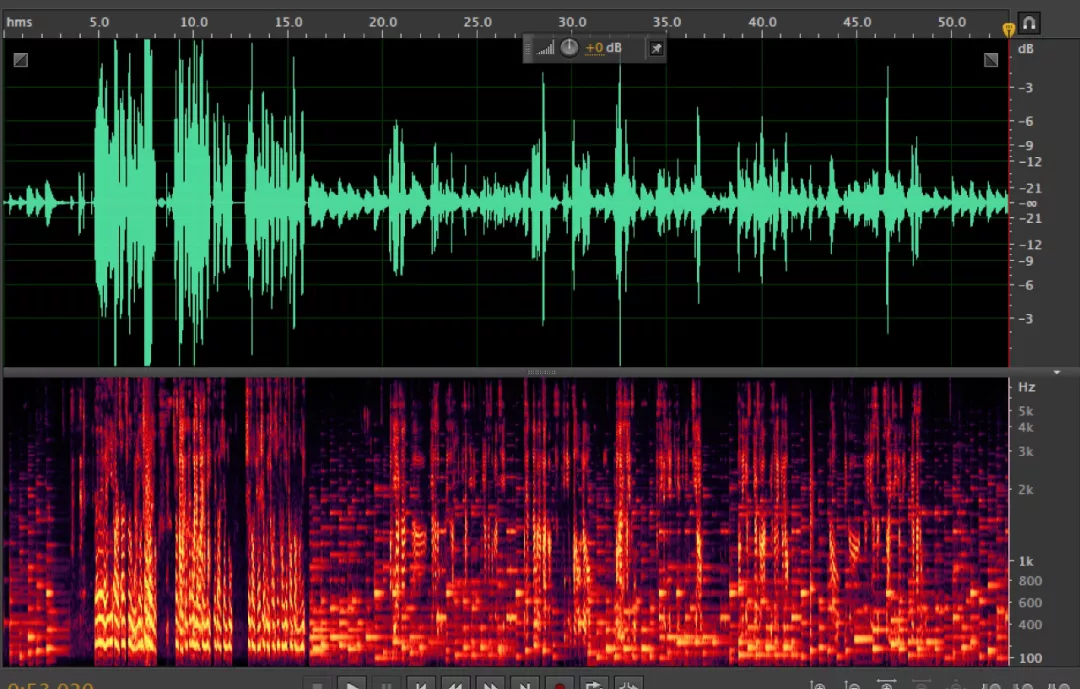Click the red Record button
Image resolution: width=1080 pixels, height=689 pixels.
coord(559,685)
